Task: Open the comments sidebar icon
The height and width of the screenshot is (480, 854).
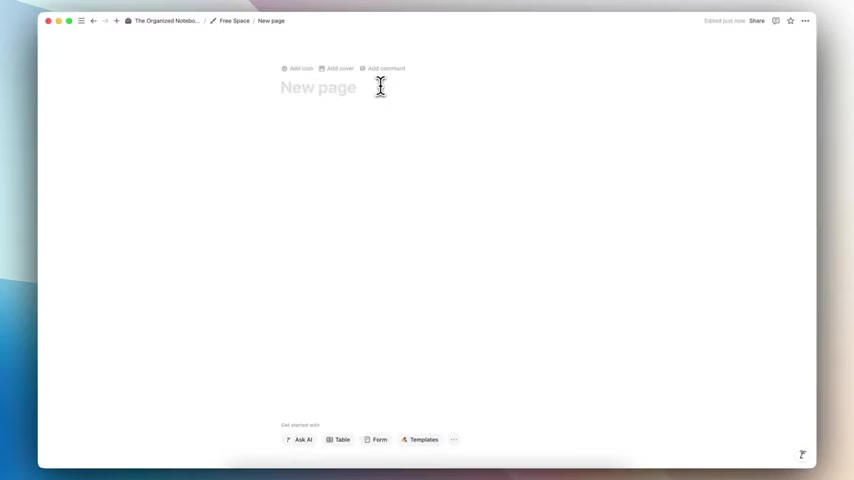Action: click(776, 21)
